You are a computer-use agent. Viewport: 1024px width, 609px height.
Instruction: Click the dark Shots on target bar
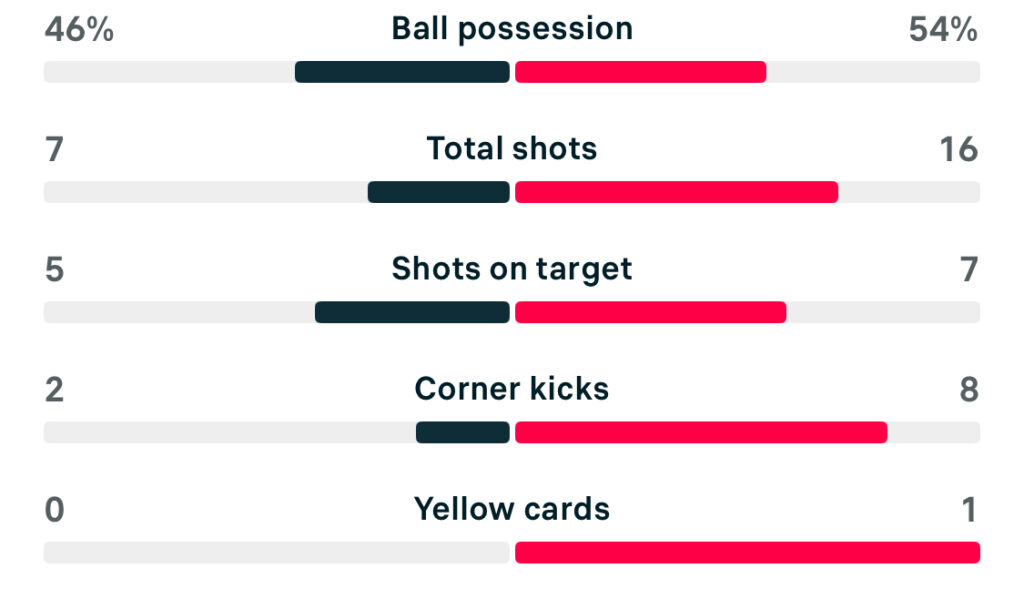[412, 312]
